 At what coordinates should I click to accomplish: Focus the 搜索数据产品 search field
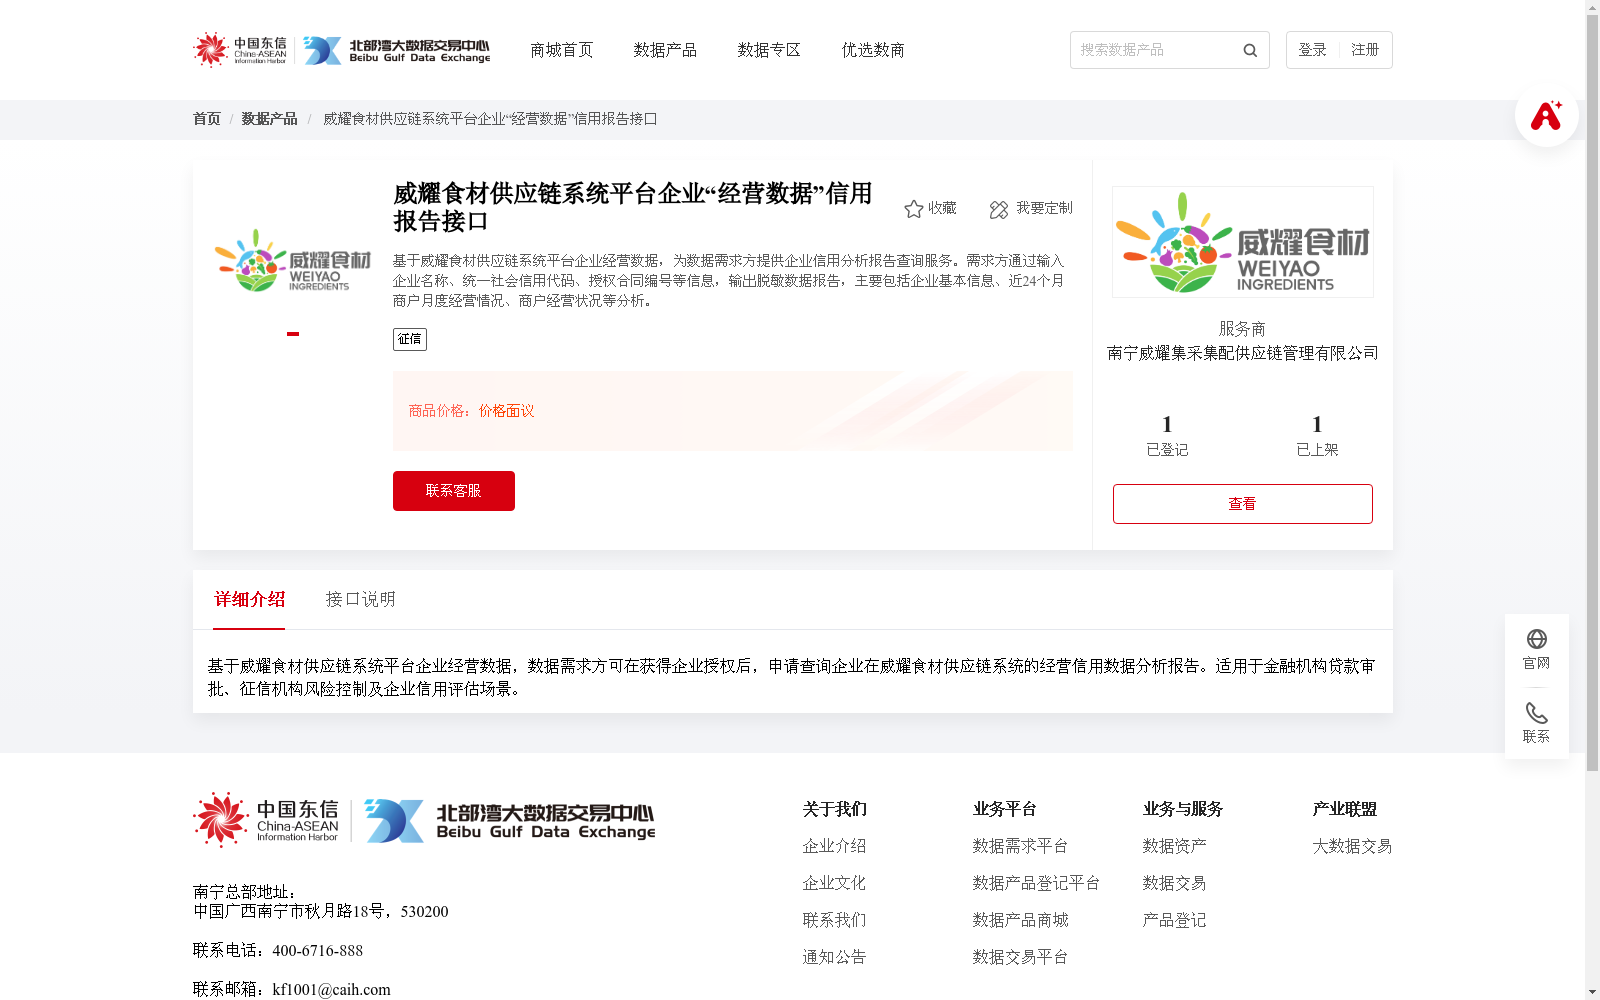pyautogui.click(x=1155, y=50)
